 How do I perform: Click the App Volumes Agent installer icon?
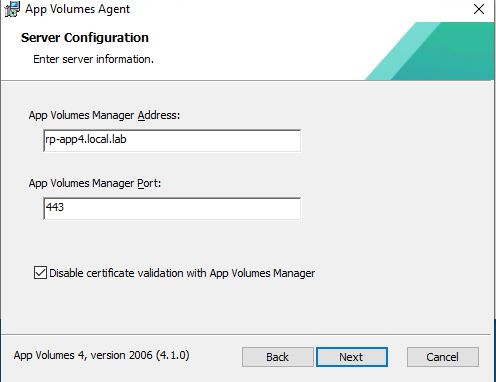point(12,9)
